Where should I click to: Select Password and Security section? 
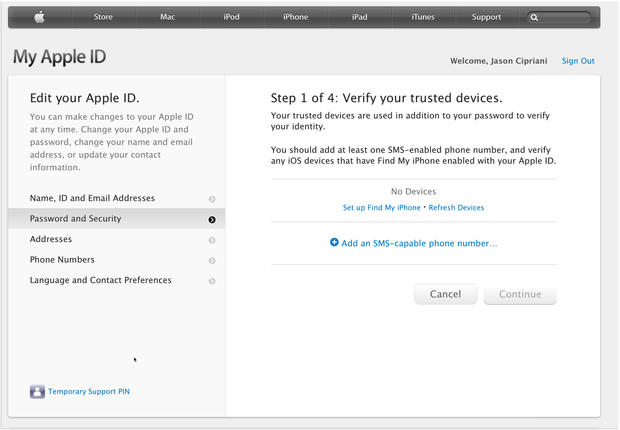tap(117, 219)
